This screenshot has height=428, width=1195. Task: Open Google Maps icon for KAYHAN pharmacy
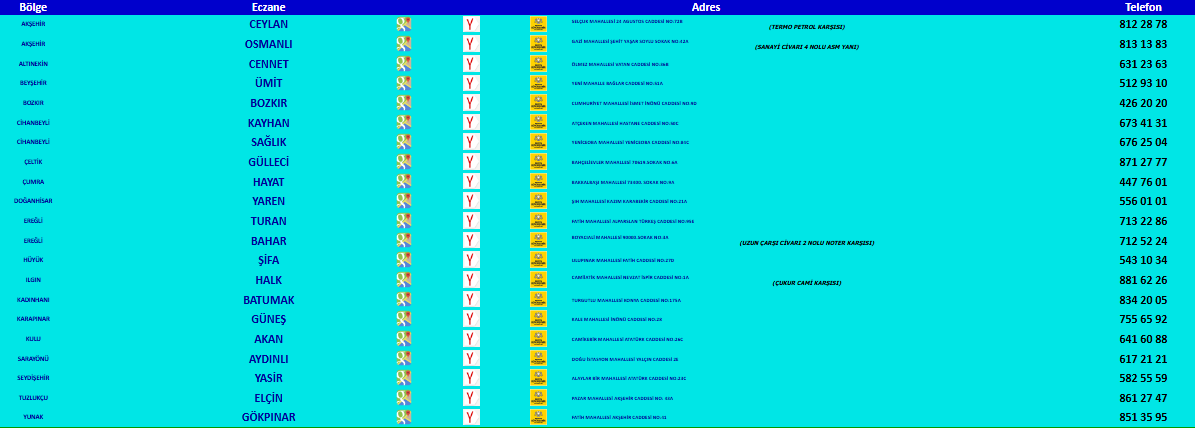404,123
